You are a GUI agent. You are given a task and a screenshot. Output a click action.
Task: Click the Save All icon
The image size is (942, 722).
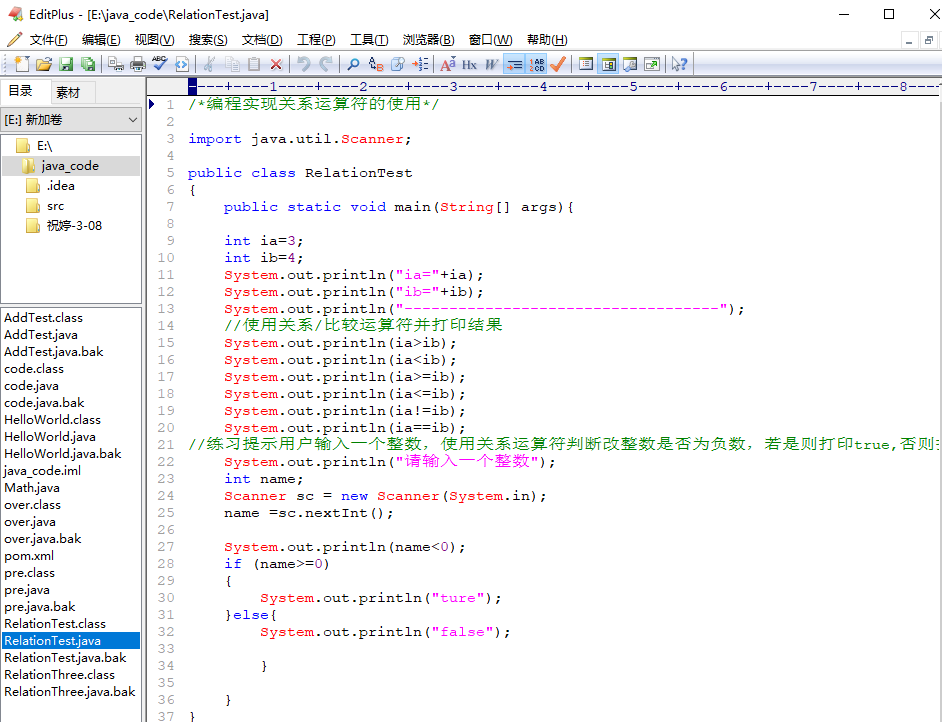tap(88, 64)
